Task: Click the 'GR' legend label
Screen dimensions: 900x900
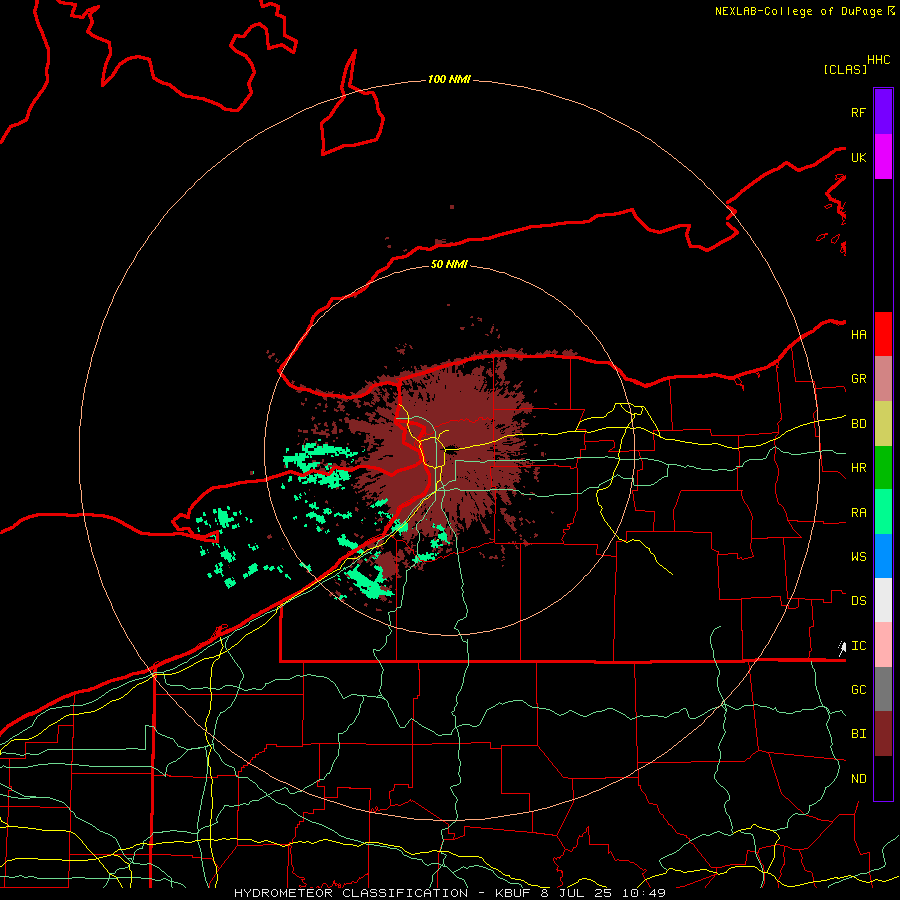Action: coord(858,379)
